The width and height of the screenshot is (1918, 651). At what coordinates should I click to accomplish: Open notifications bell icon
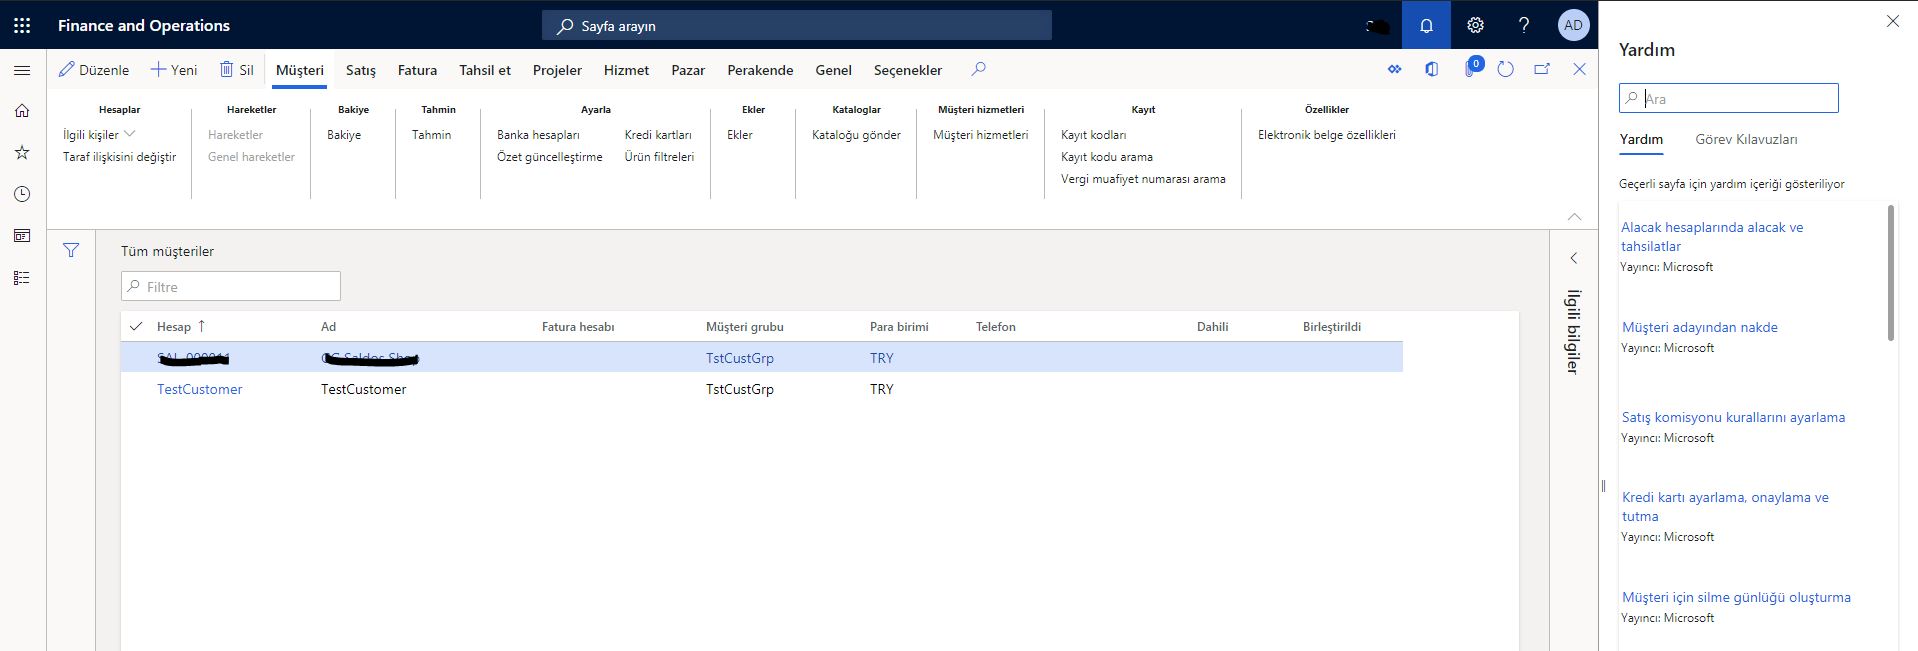1426,25
